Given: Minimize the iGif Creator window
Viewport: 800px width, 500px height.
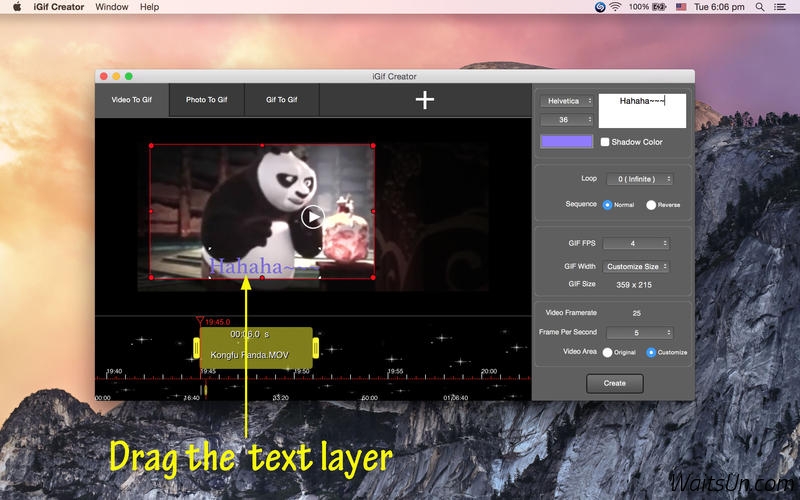Looking at the screenshot, I should tap(116, 76).
